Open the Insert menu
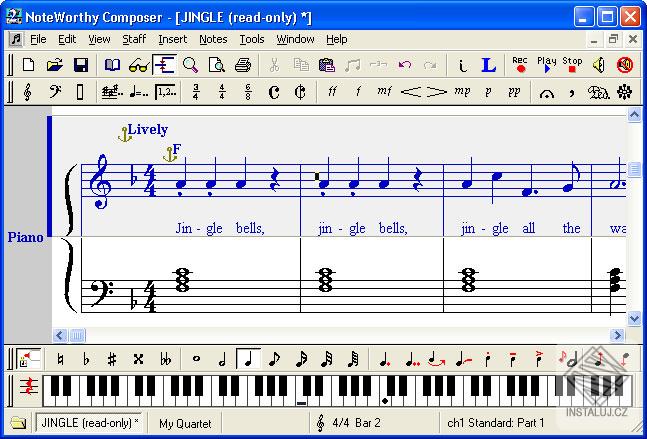The width and height of the screenshot is (647, 439). tap(172, 39)
